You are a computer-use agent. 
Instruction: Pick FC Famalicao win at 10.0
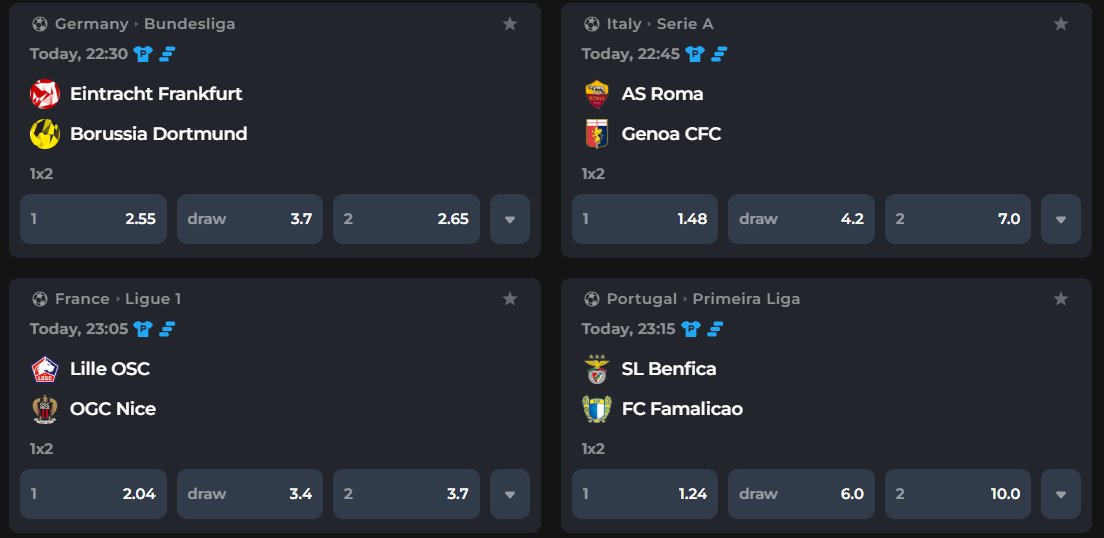pos(958,494)
